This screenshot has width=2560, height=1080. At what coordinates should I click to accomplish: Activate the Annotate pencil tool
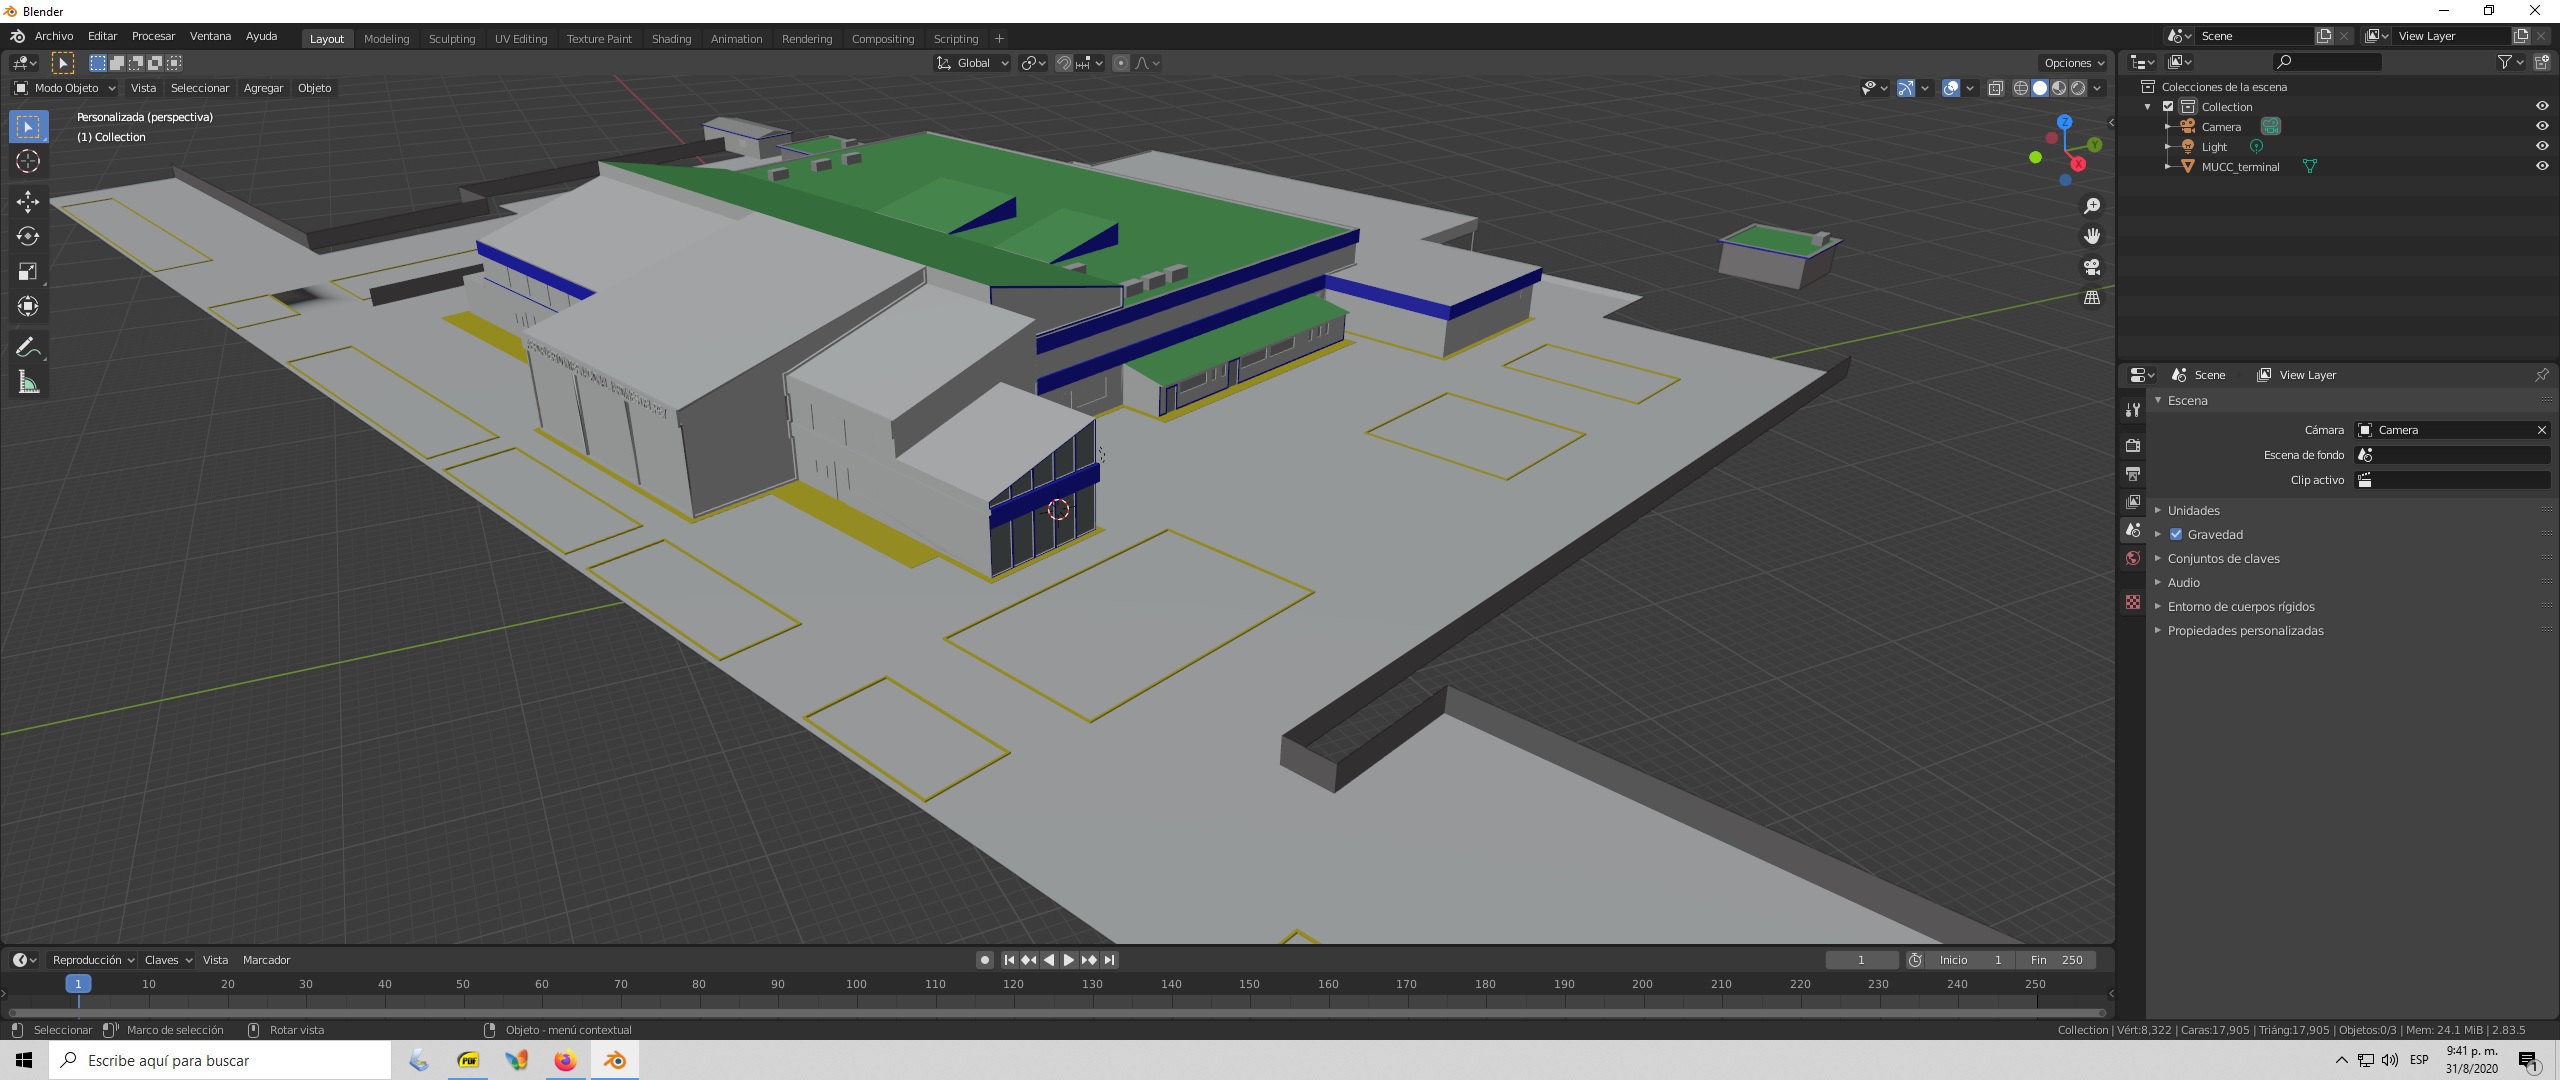(x=28, y=348)
